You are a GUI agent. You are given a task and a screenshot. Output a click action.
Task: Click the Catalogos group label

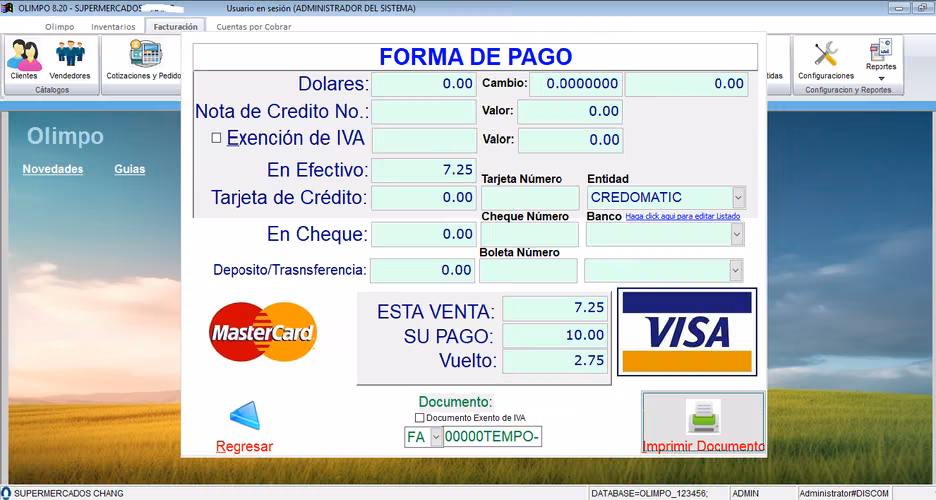point(52,90)
